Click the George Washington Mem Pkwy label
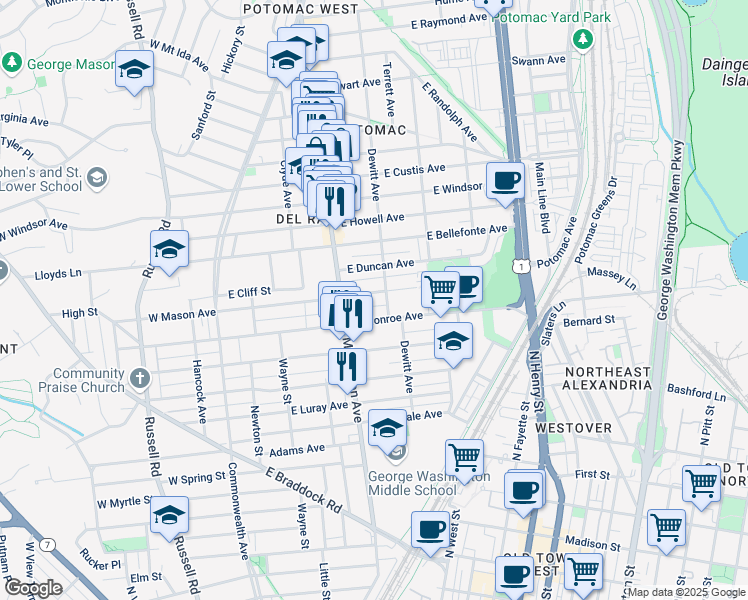 [672, 230]
